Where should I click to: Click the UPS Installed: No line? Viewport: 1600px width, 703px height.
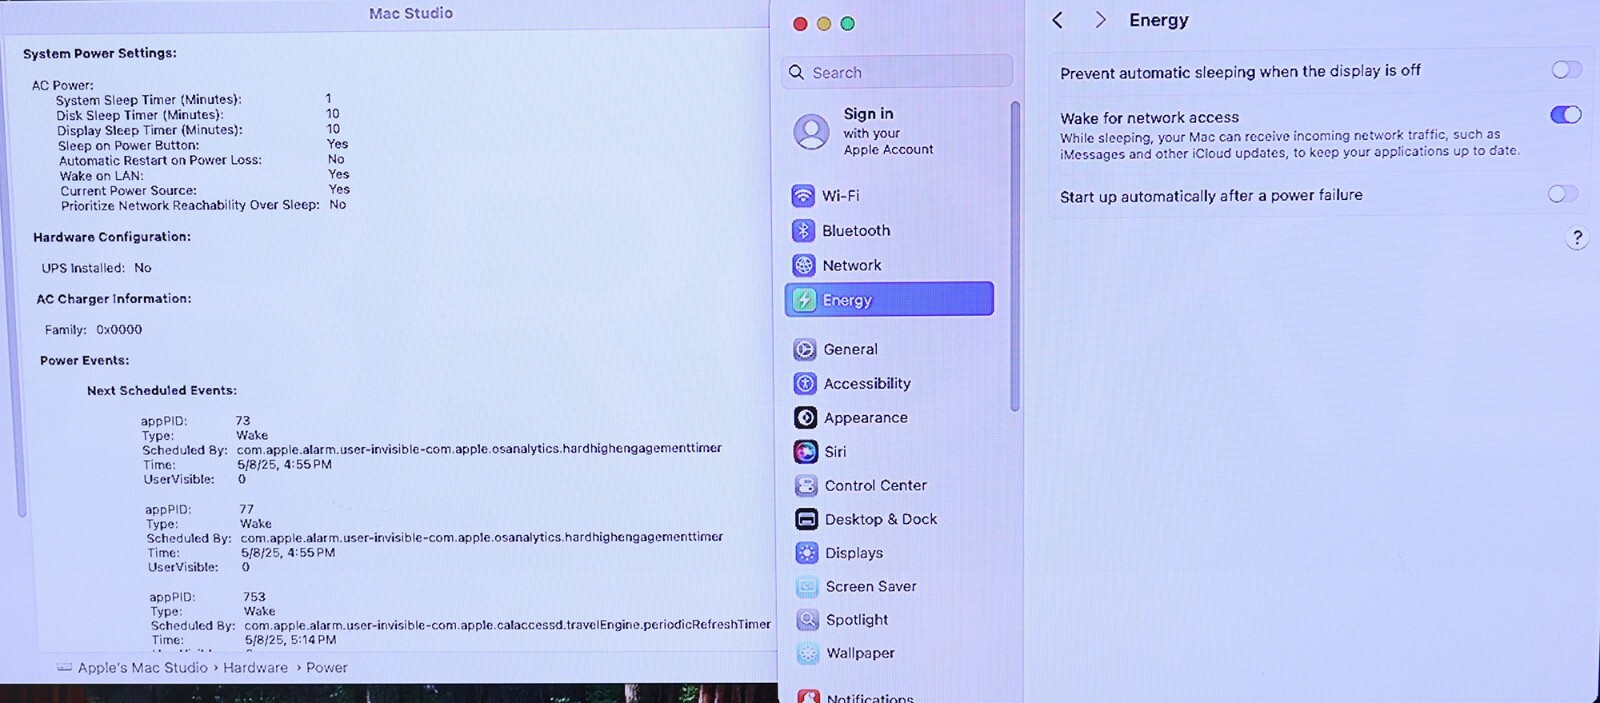click(97, 268)
